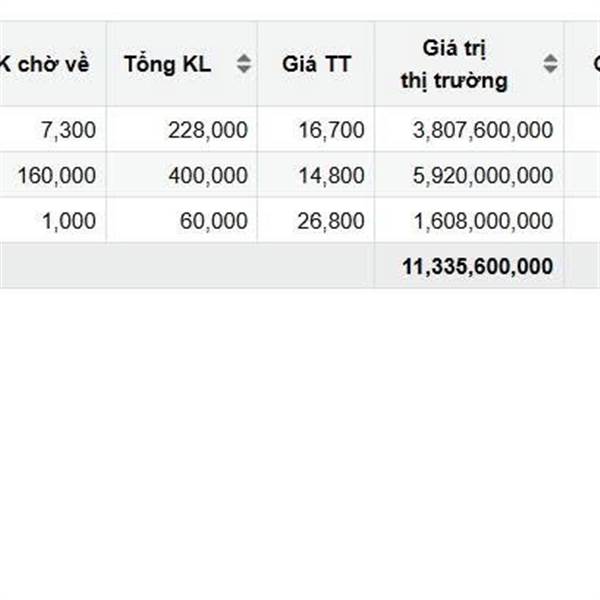Click the Giá TT column header
The image size is (600, 600).
316,64
